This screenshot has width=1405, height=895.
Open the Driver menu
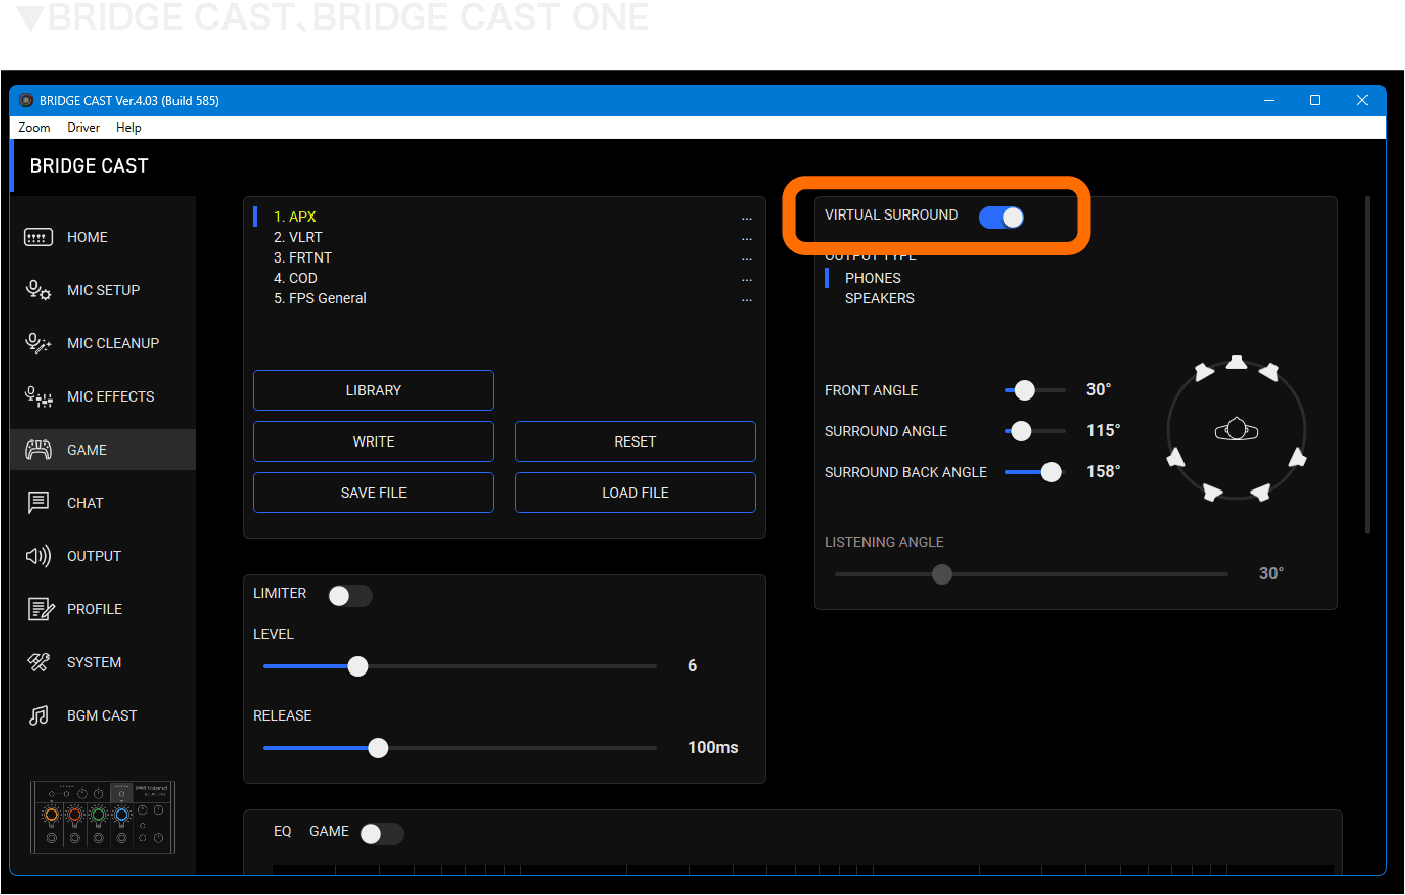pyautogui.click(x=83, y=127)
